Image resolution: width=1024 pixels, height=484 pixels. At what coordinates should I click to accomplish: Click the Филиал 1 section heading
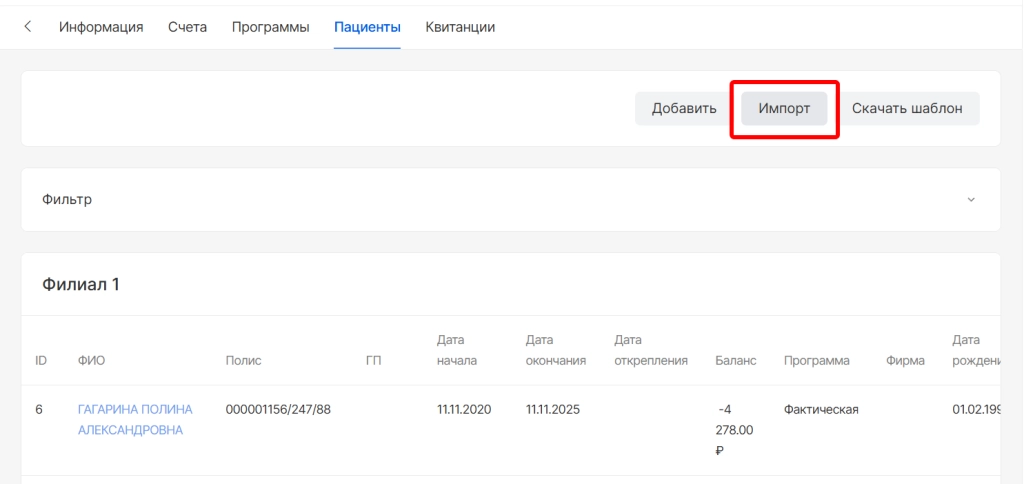81,285
